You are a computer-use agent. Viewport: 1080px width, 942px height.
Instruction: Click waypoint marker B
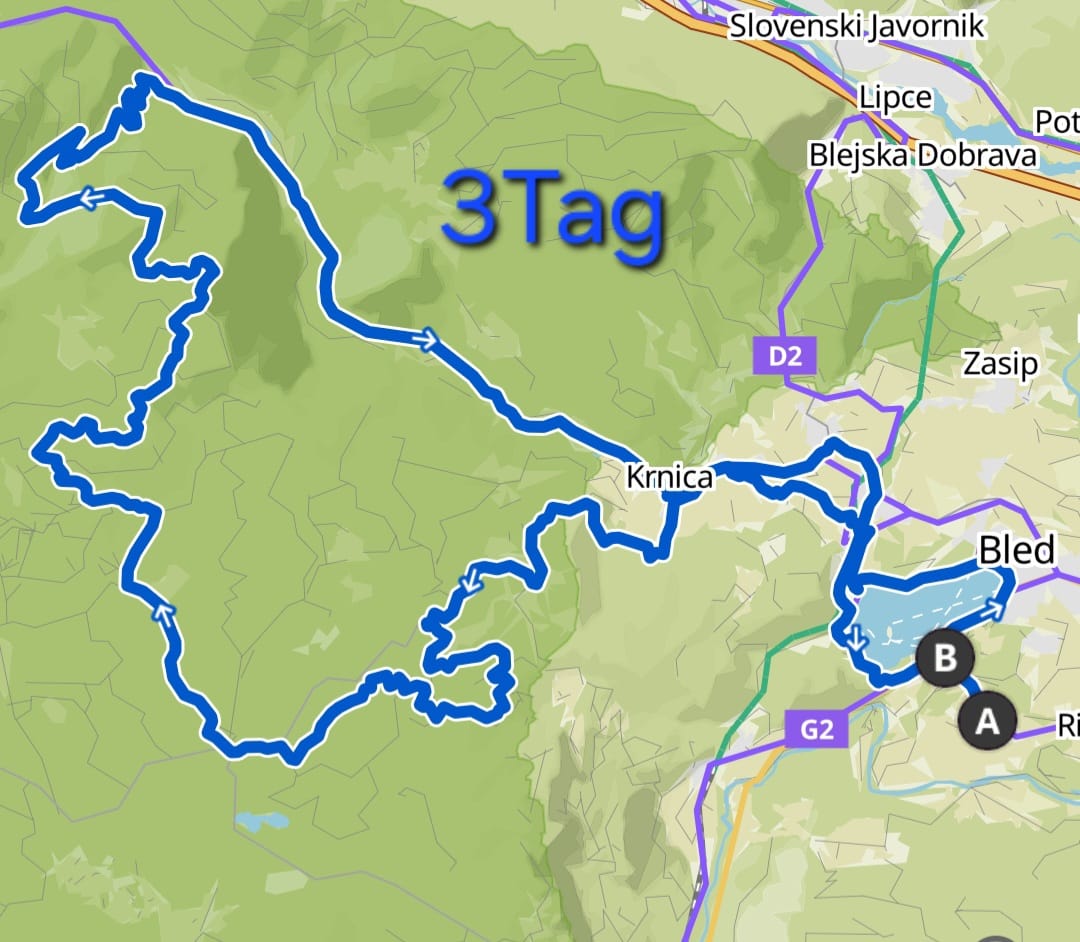[945, 658]
